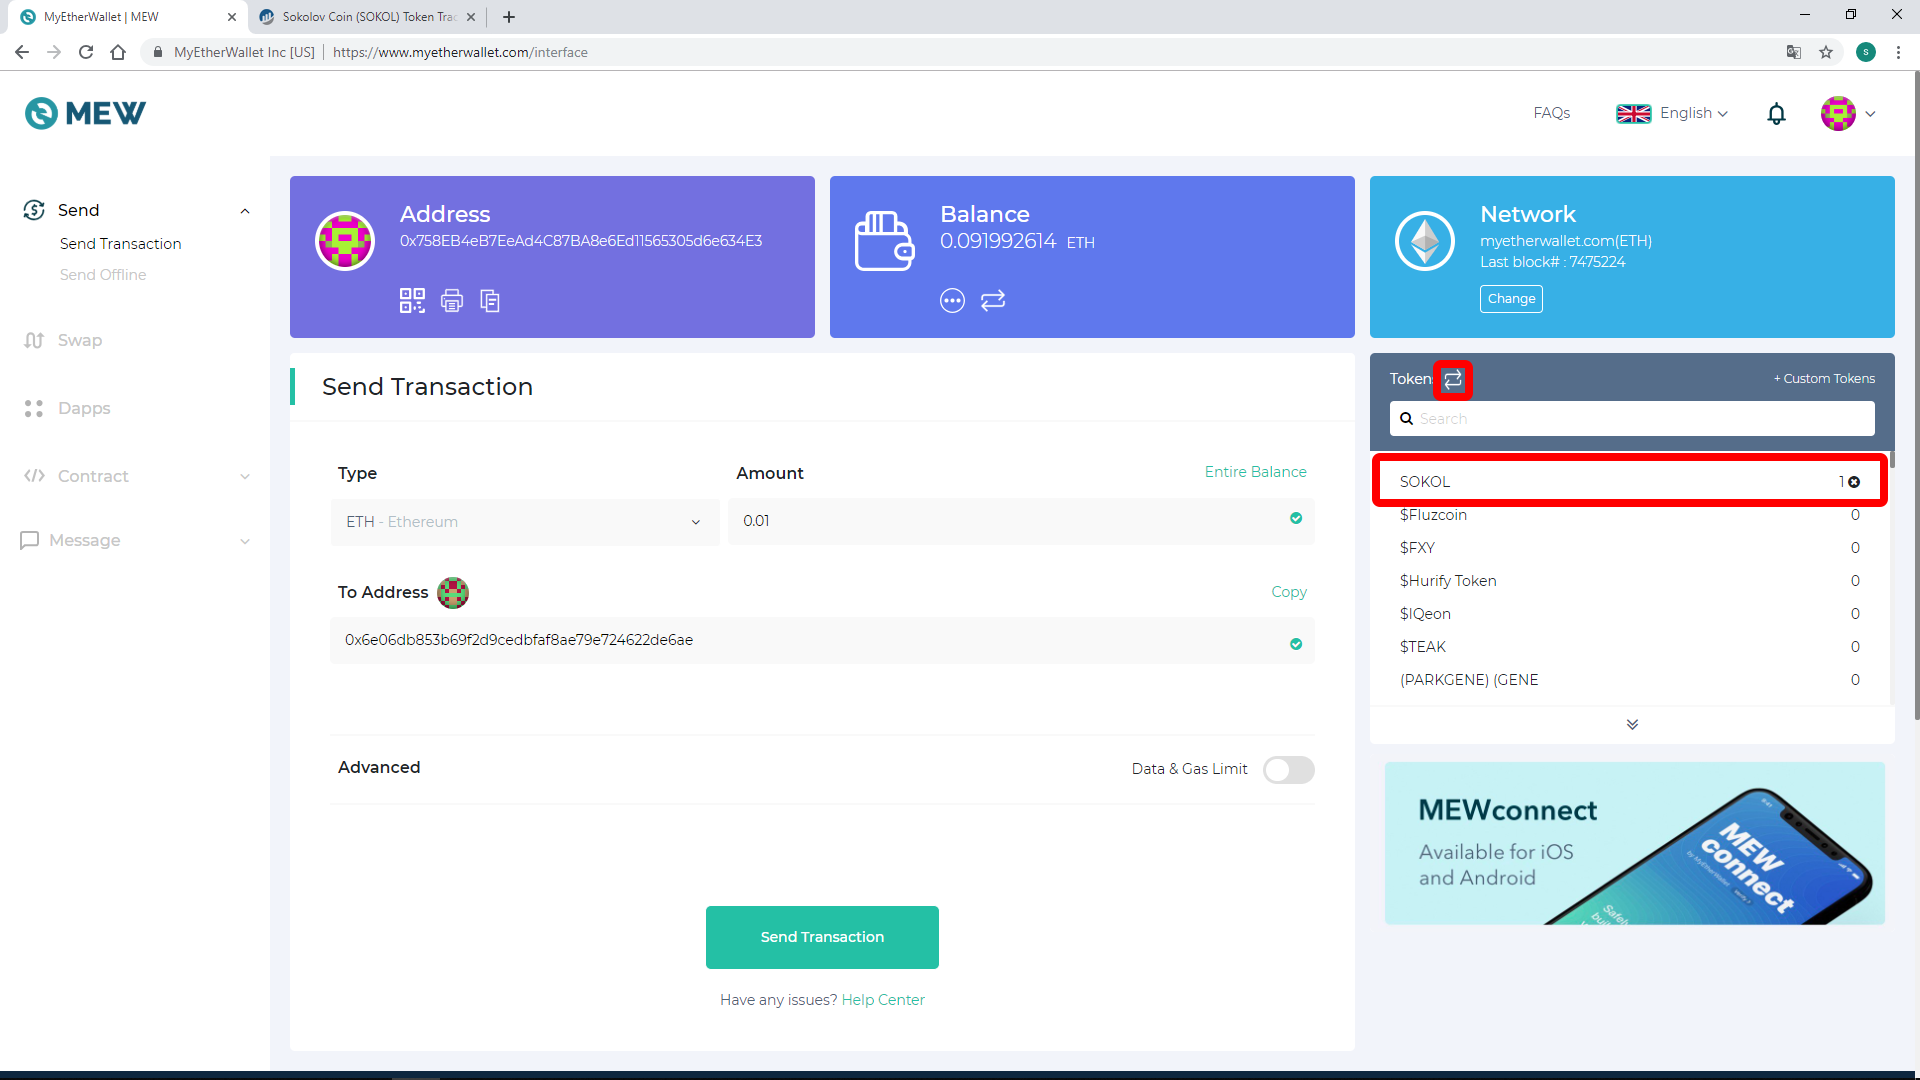The image size is (1920, 1080).
Task: Open the ETH - Ethereum type dropdown
Action: 525,522
